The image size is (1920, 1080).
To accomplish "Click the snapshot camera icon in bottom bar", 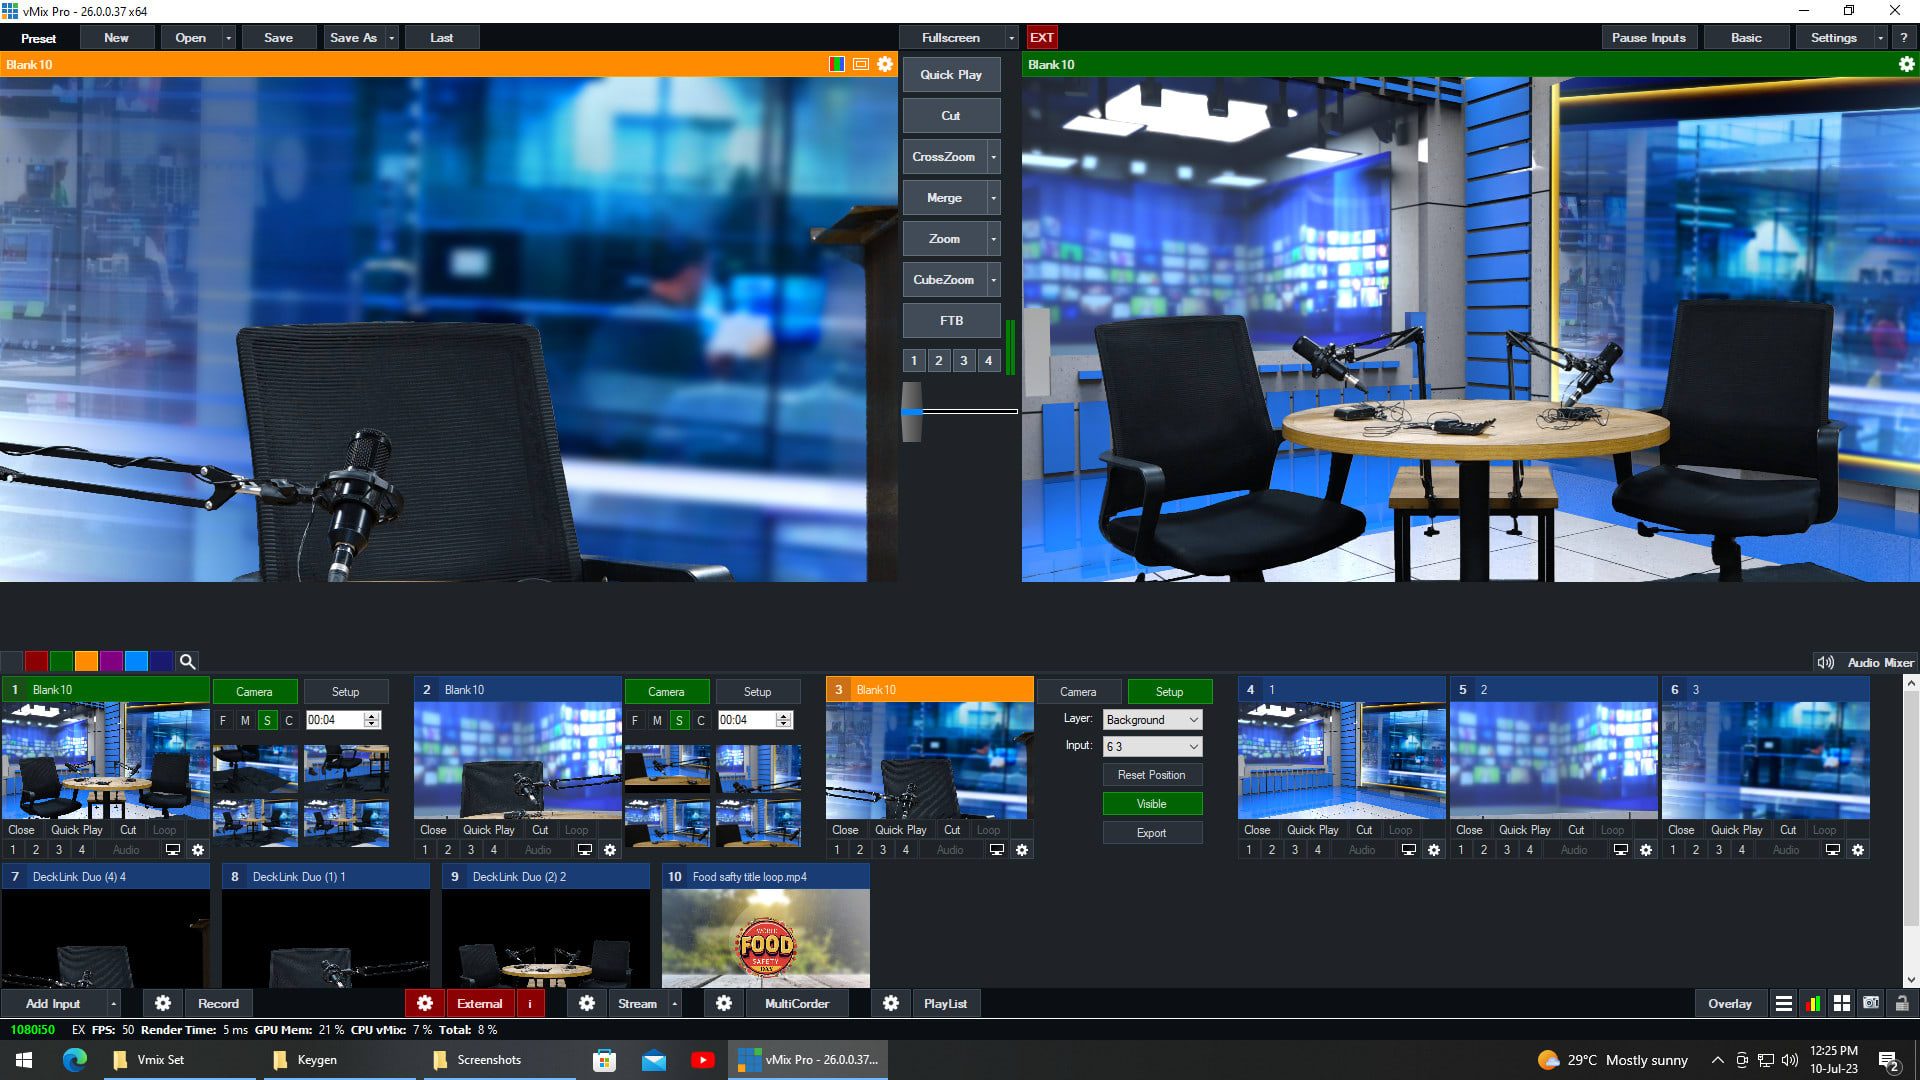I will pos(1871,1003).
